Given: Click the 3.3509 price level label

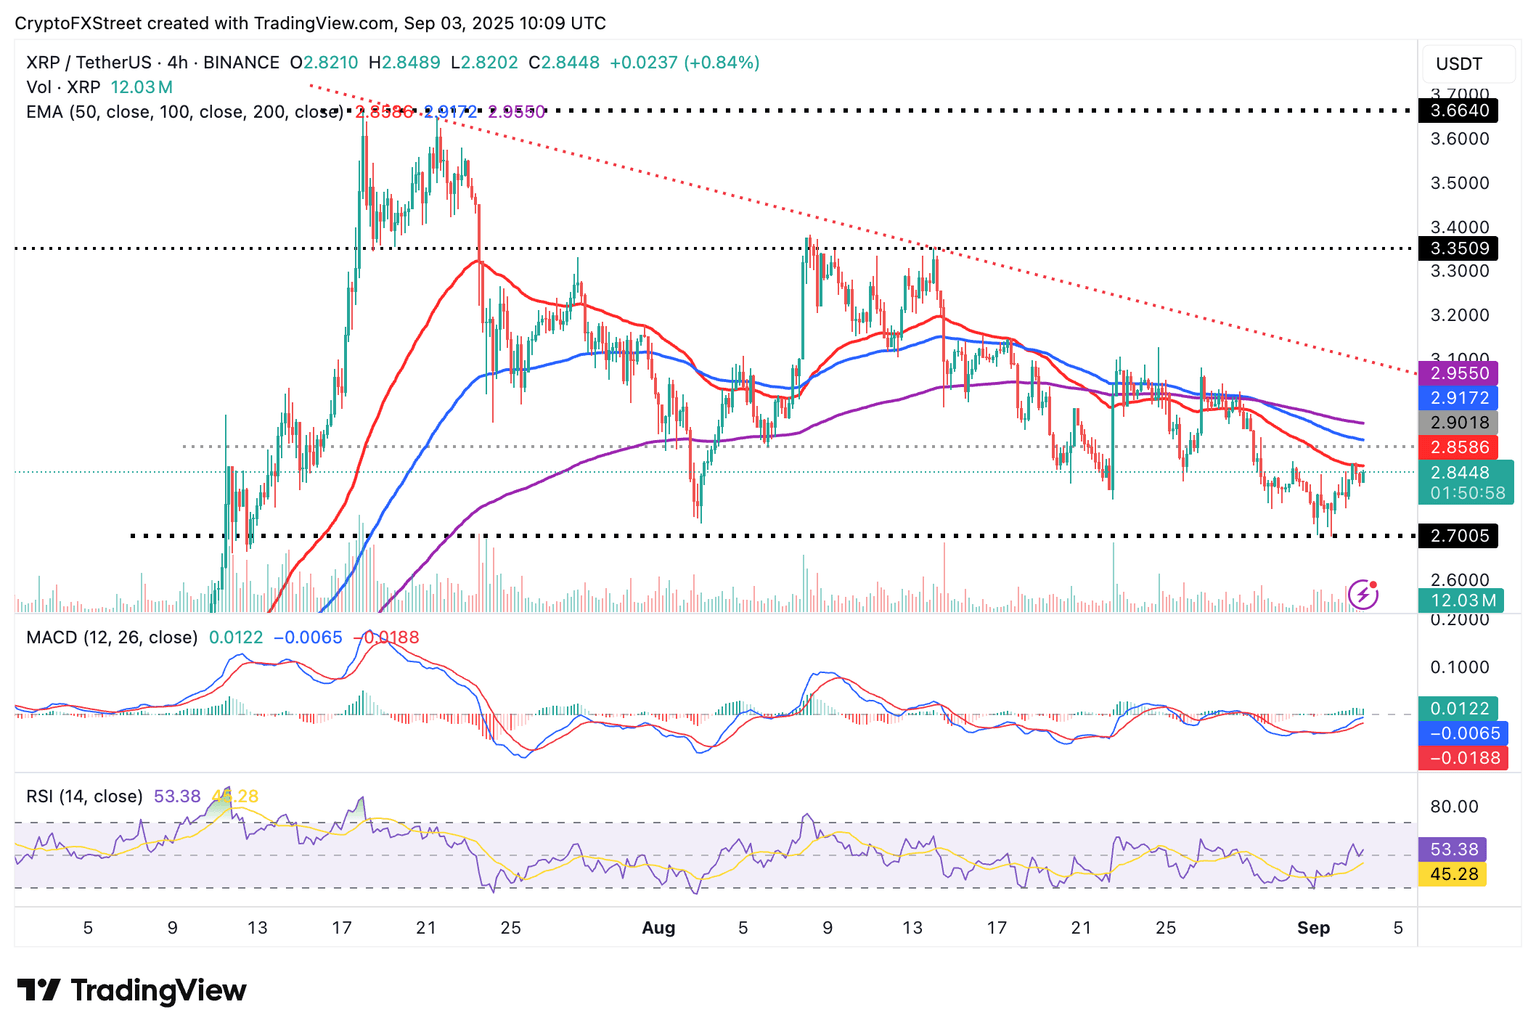Looking at the screenshot, I should pyautogui.click(x=1459, y=248).
